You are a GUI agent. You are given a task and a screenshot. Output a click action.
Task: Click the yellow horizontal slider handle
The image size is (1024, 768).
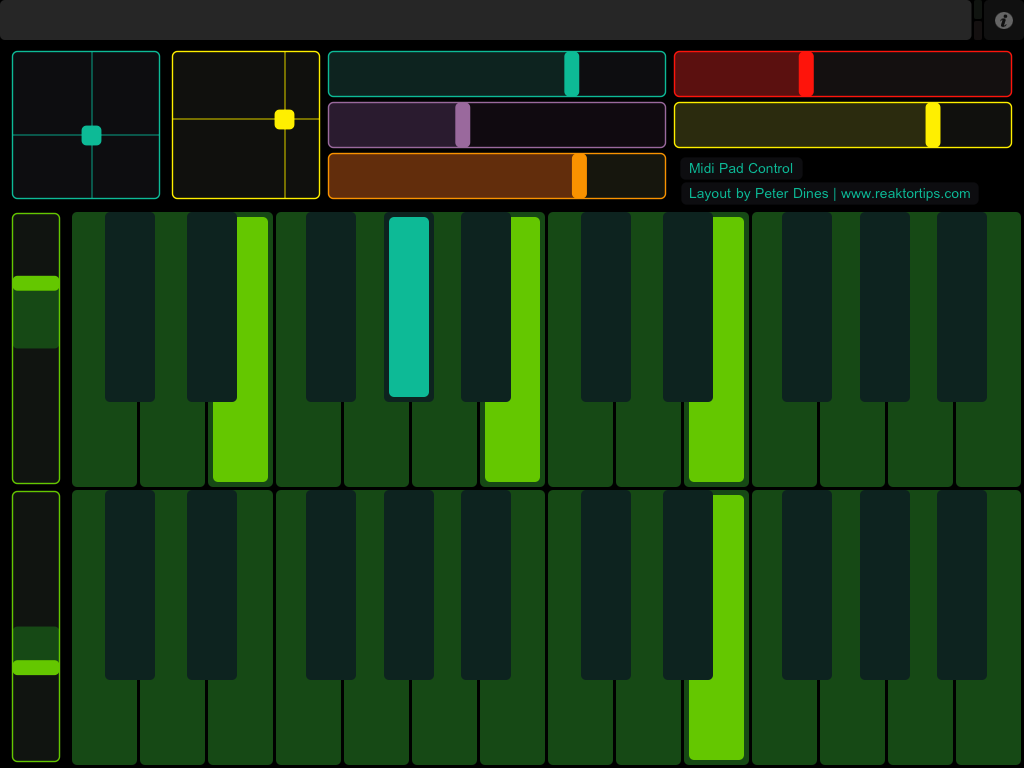933,125
